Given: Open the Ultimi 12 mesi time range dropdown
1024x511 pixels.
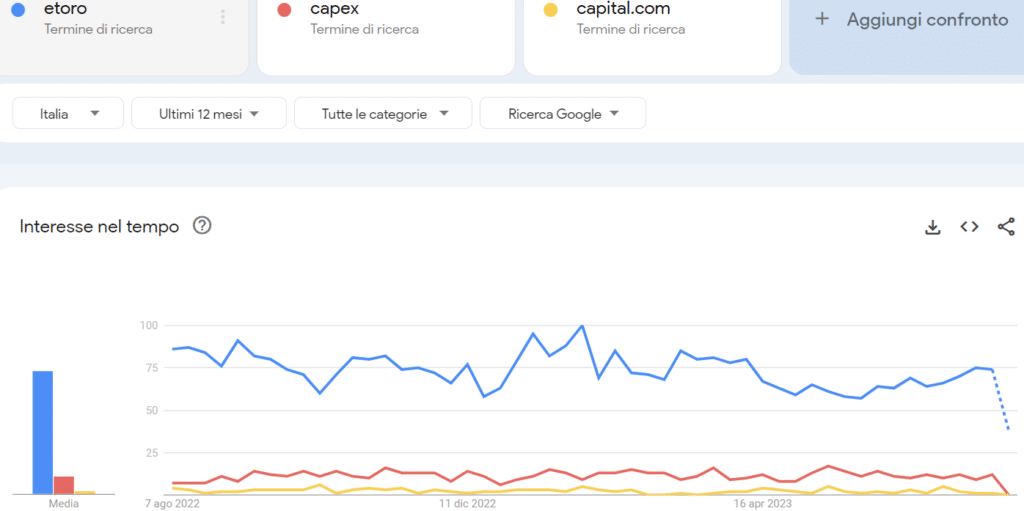Looking at the screenshot, I should (209, 114).
